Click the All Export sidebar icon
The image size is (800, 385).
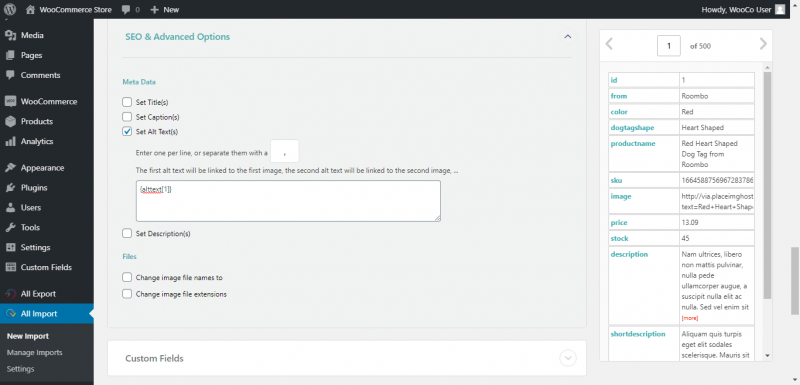click(x=10, y=294)
